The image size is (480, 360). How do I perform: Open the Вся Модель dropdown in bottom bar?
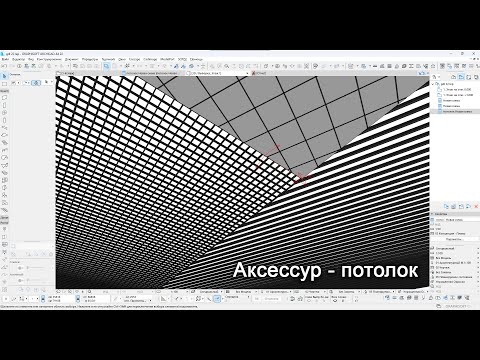point(245,292)
